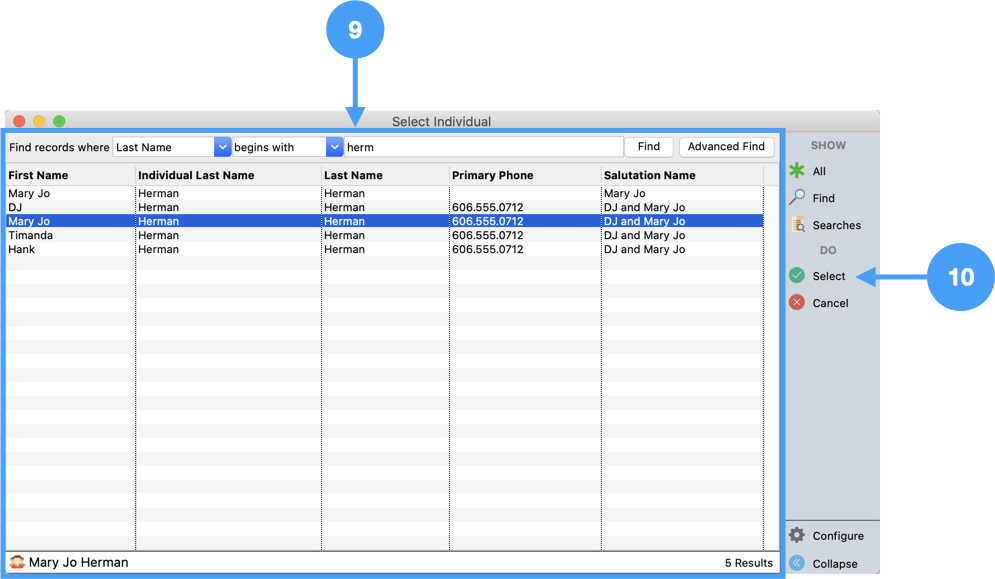Expand the begins with operator dropdown

(334, 147)
